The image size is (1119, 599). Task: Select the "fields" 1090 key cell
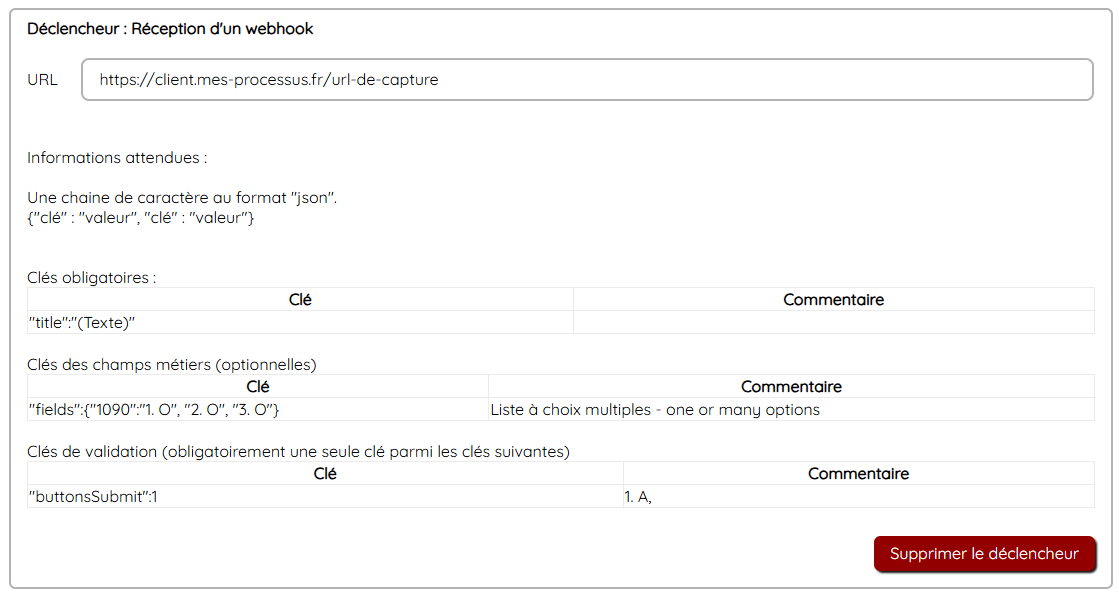pos(154,409)
